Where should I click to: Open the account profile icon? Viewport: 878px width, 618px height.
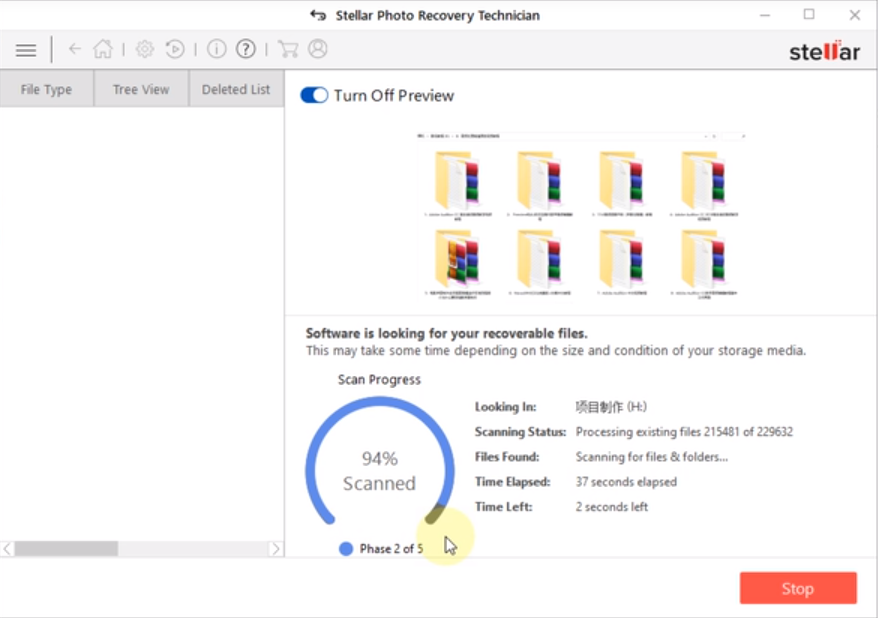[x=316, y=48]
